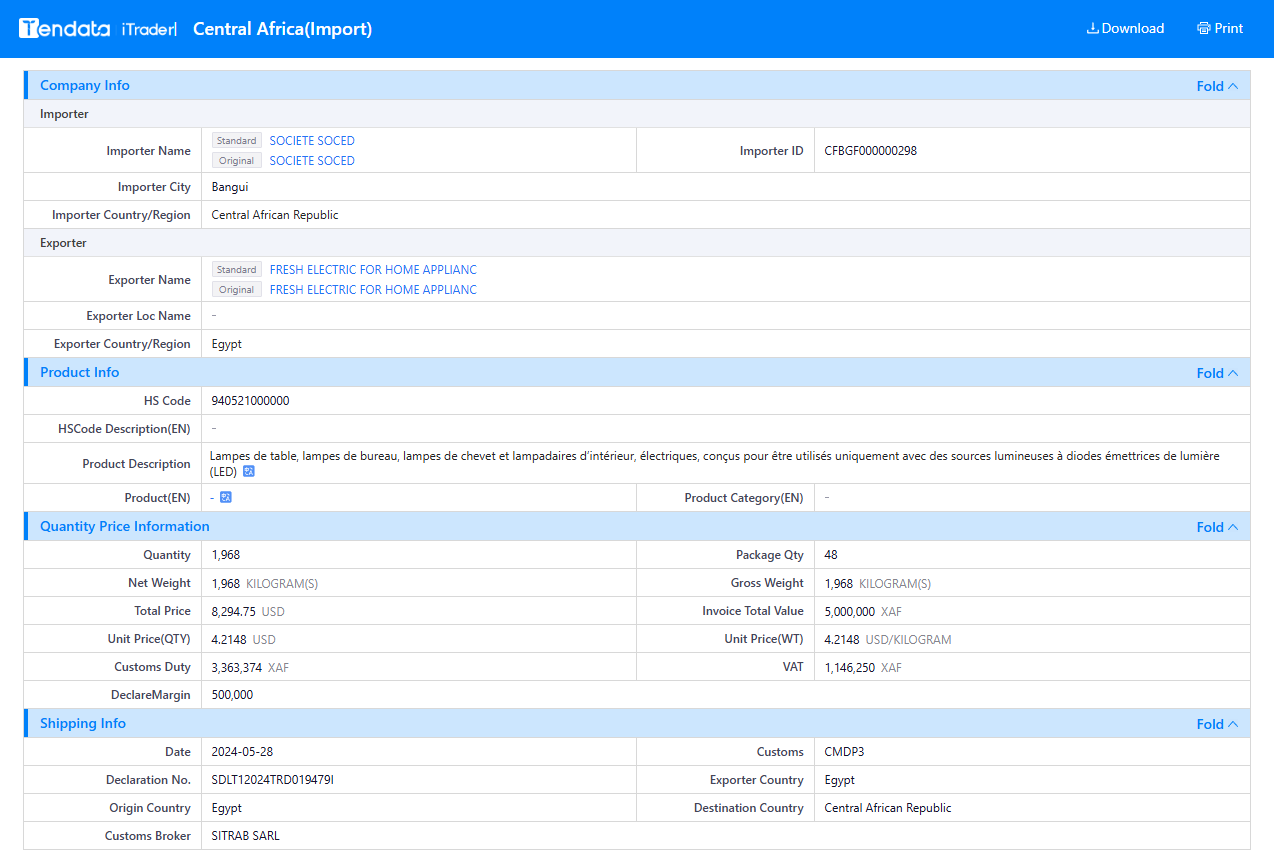Image resolution: width=1274 pixels, height=865 pixels.
Task: Click the Original tag beside exporter name
Action: (x=237, y=290)
